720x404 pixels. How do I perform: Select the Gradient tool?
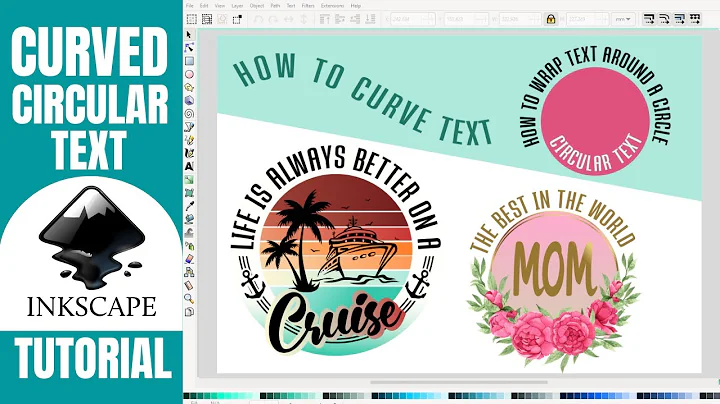pos(189,180)
